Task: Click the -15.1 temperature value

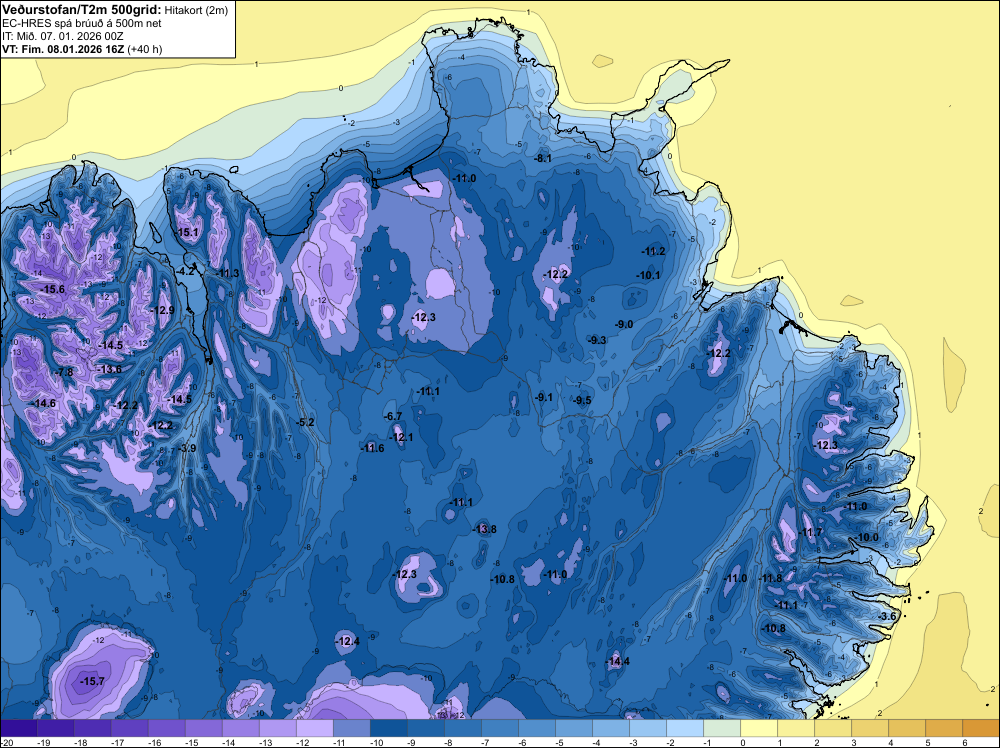Action: point(186,233)
